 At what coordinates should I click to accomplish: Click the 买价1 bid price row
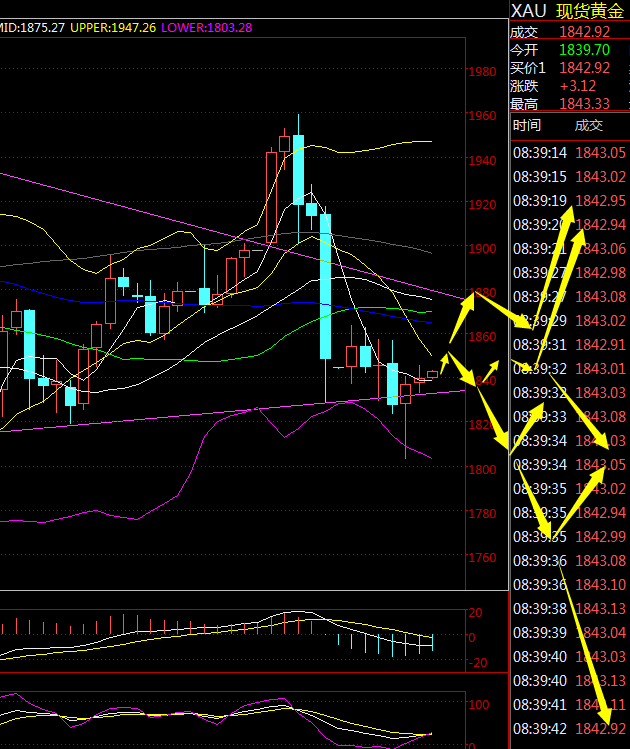(568, 67)
